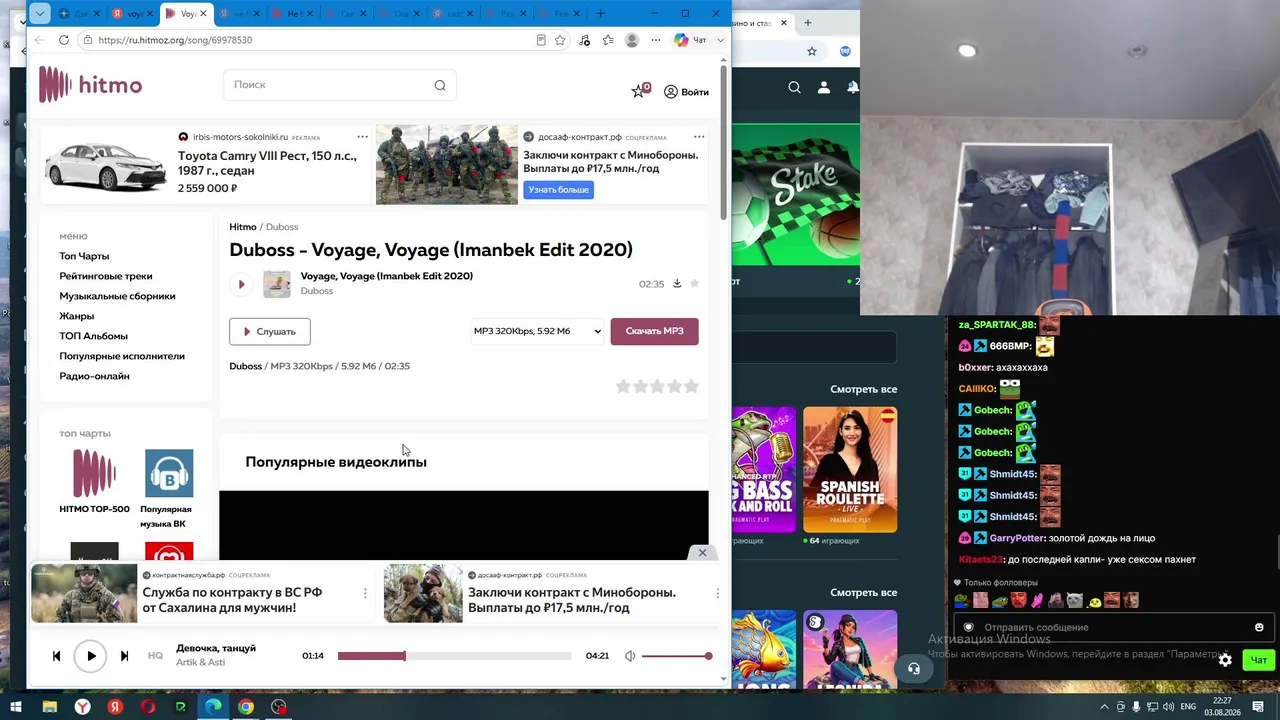Click the Stake banner in casino window

tap(796, 195)
